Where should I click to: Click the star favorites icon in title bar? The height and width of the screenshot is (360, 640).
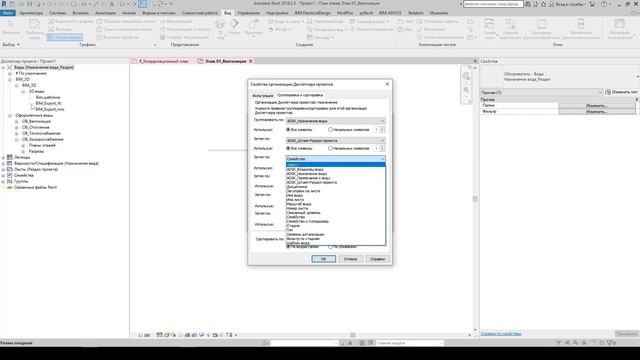[x=543, y=4]
